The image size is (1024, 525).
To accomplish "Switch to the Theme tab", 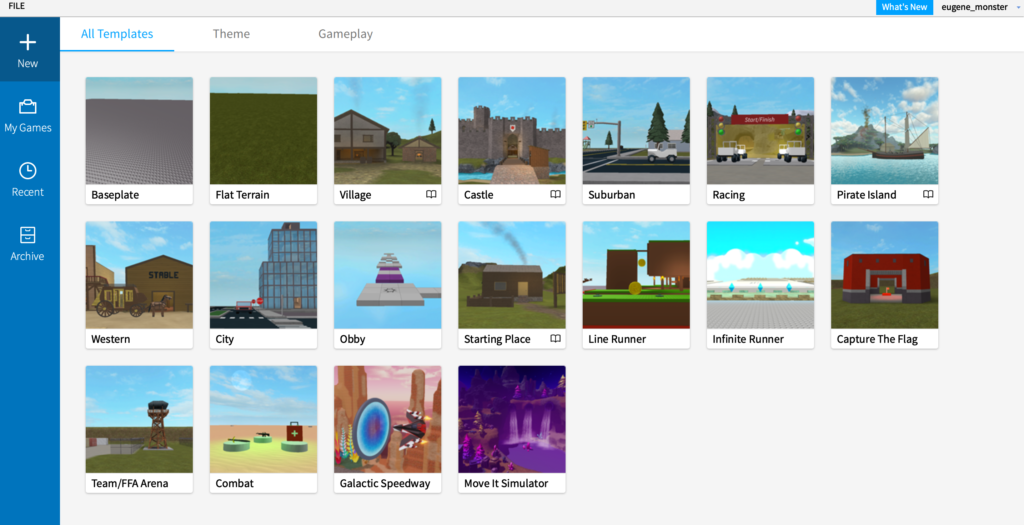I will 231,34.
